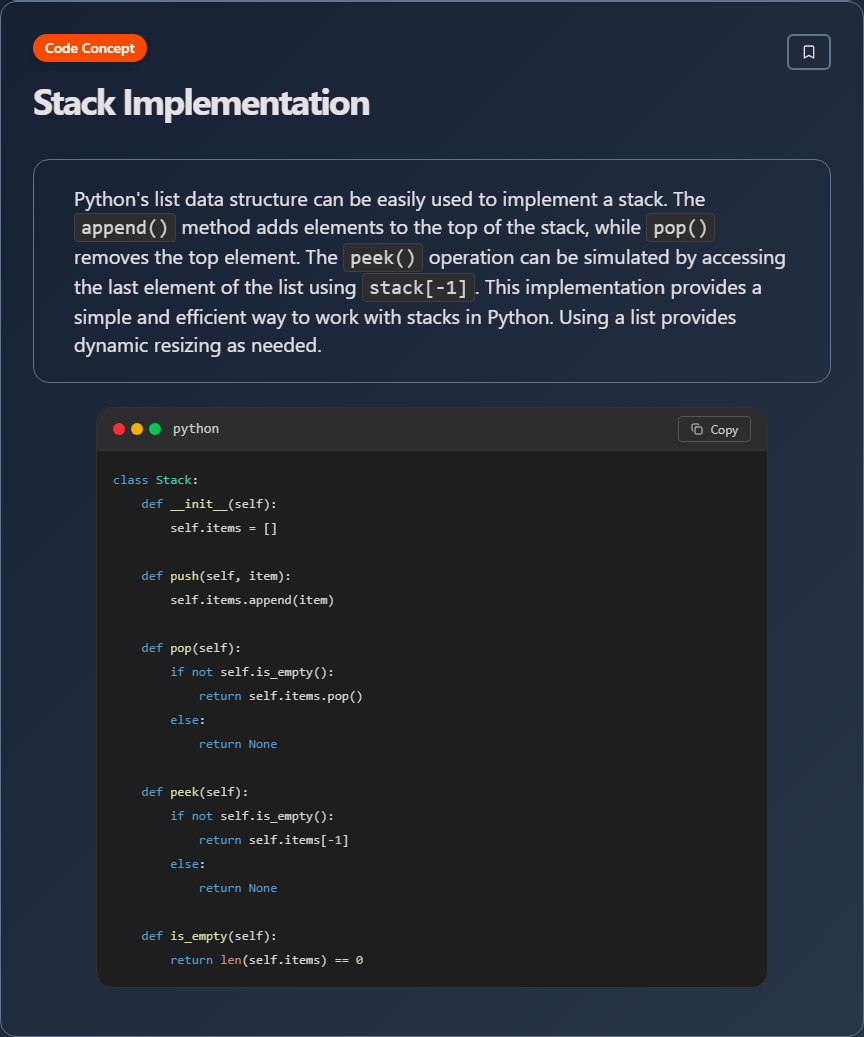Click the append() inline code chip

pos(125,228)
